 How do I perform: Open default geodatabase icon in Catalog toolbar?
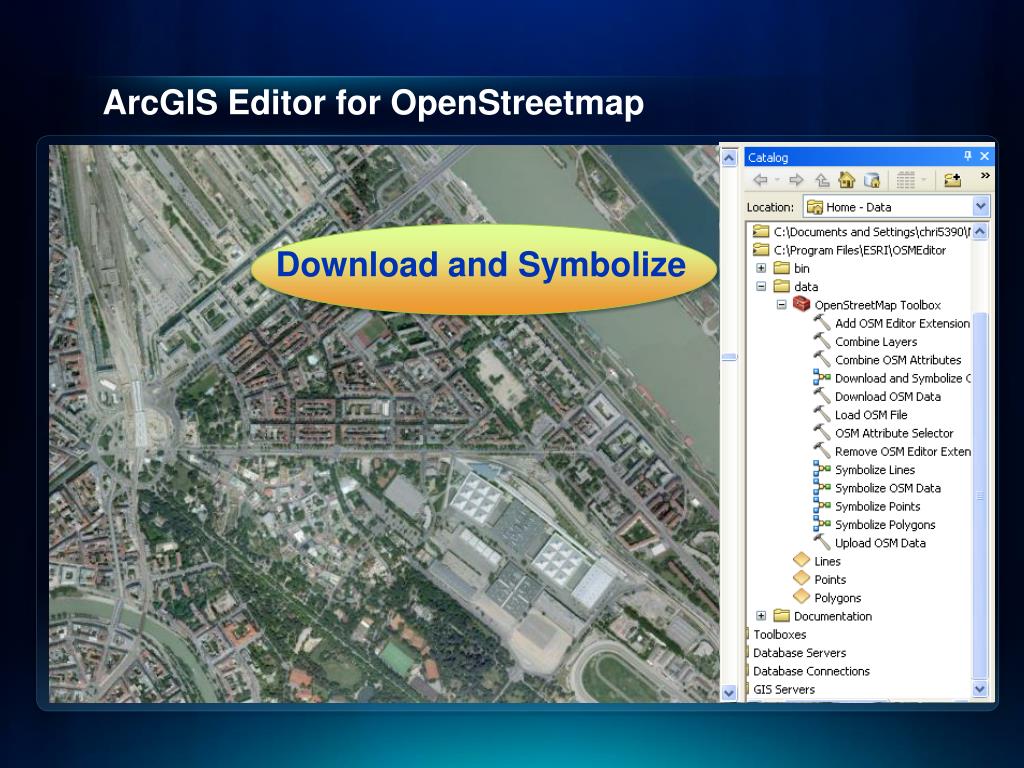[872, 180]
